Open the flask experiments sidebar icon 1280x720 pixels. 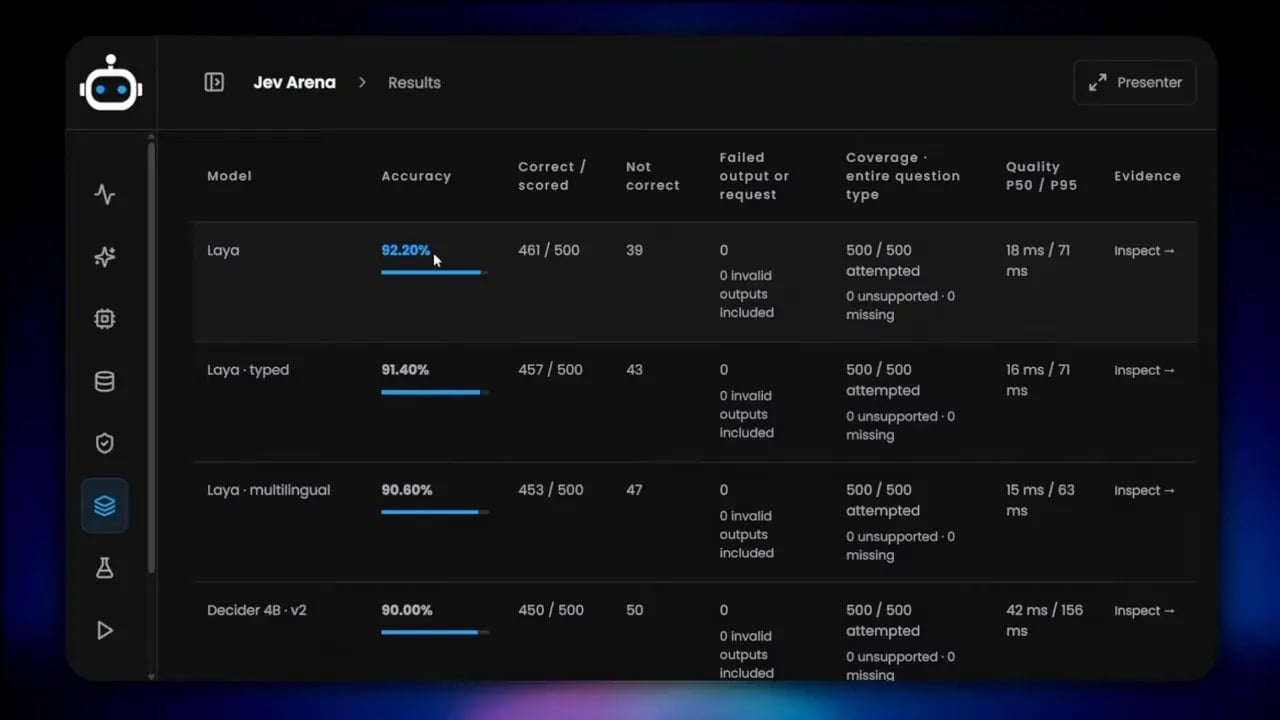point(105,568)
